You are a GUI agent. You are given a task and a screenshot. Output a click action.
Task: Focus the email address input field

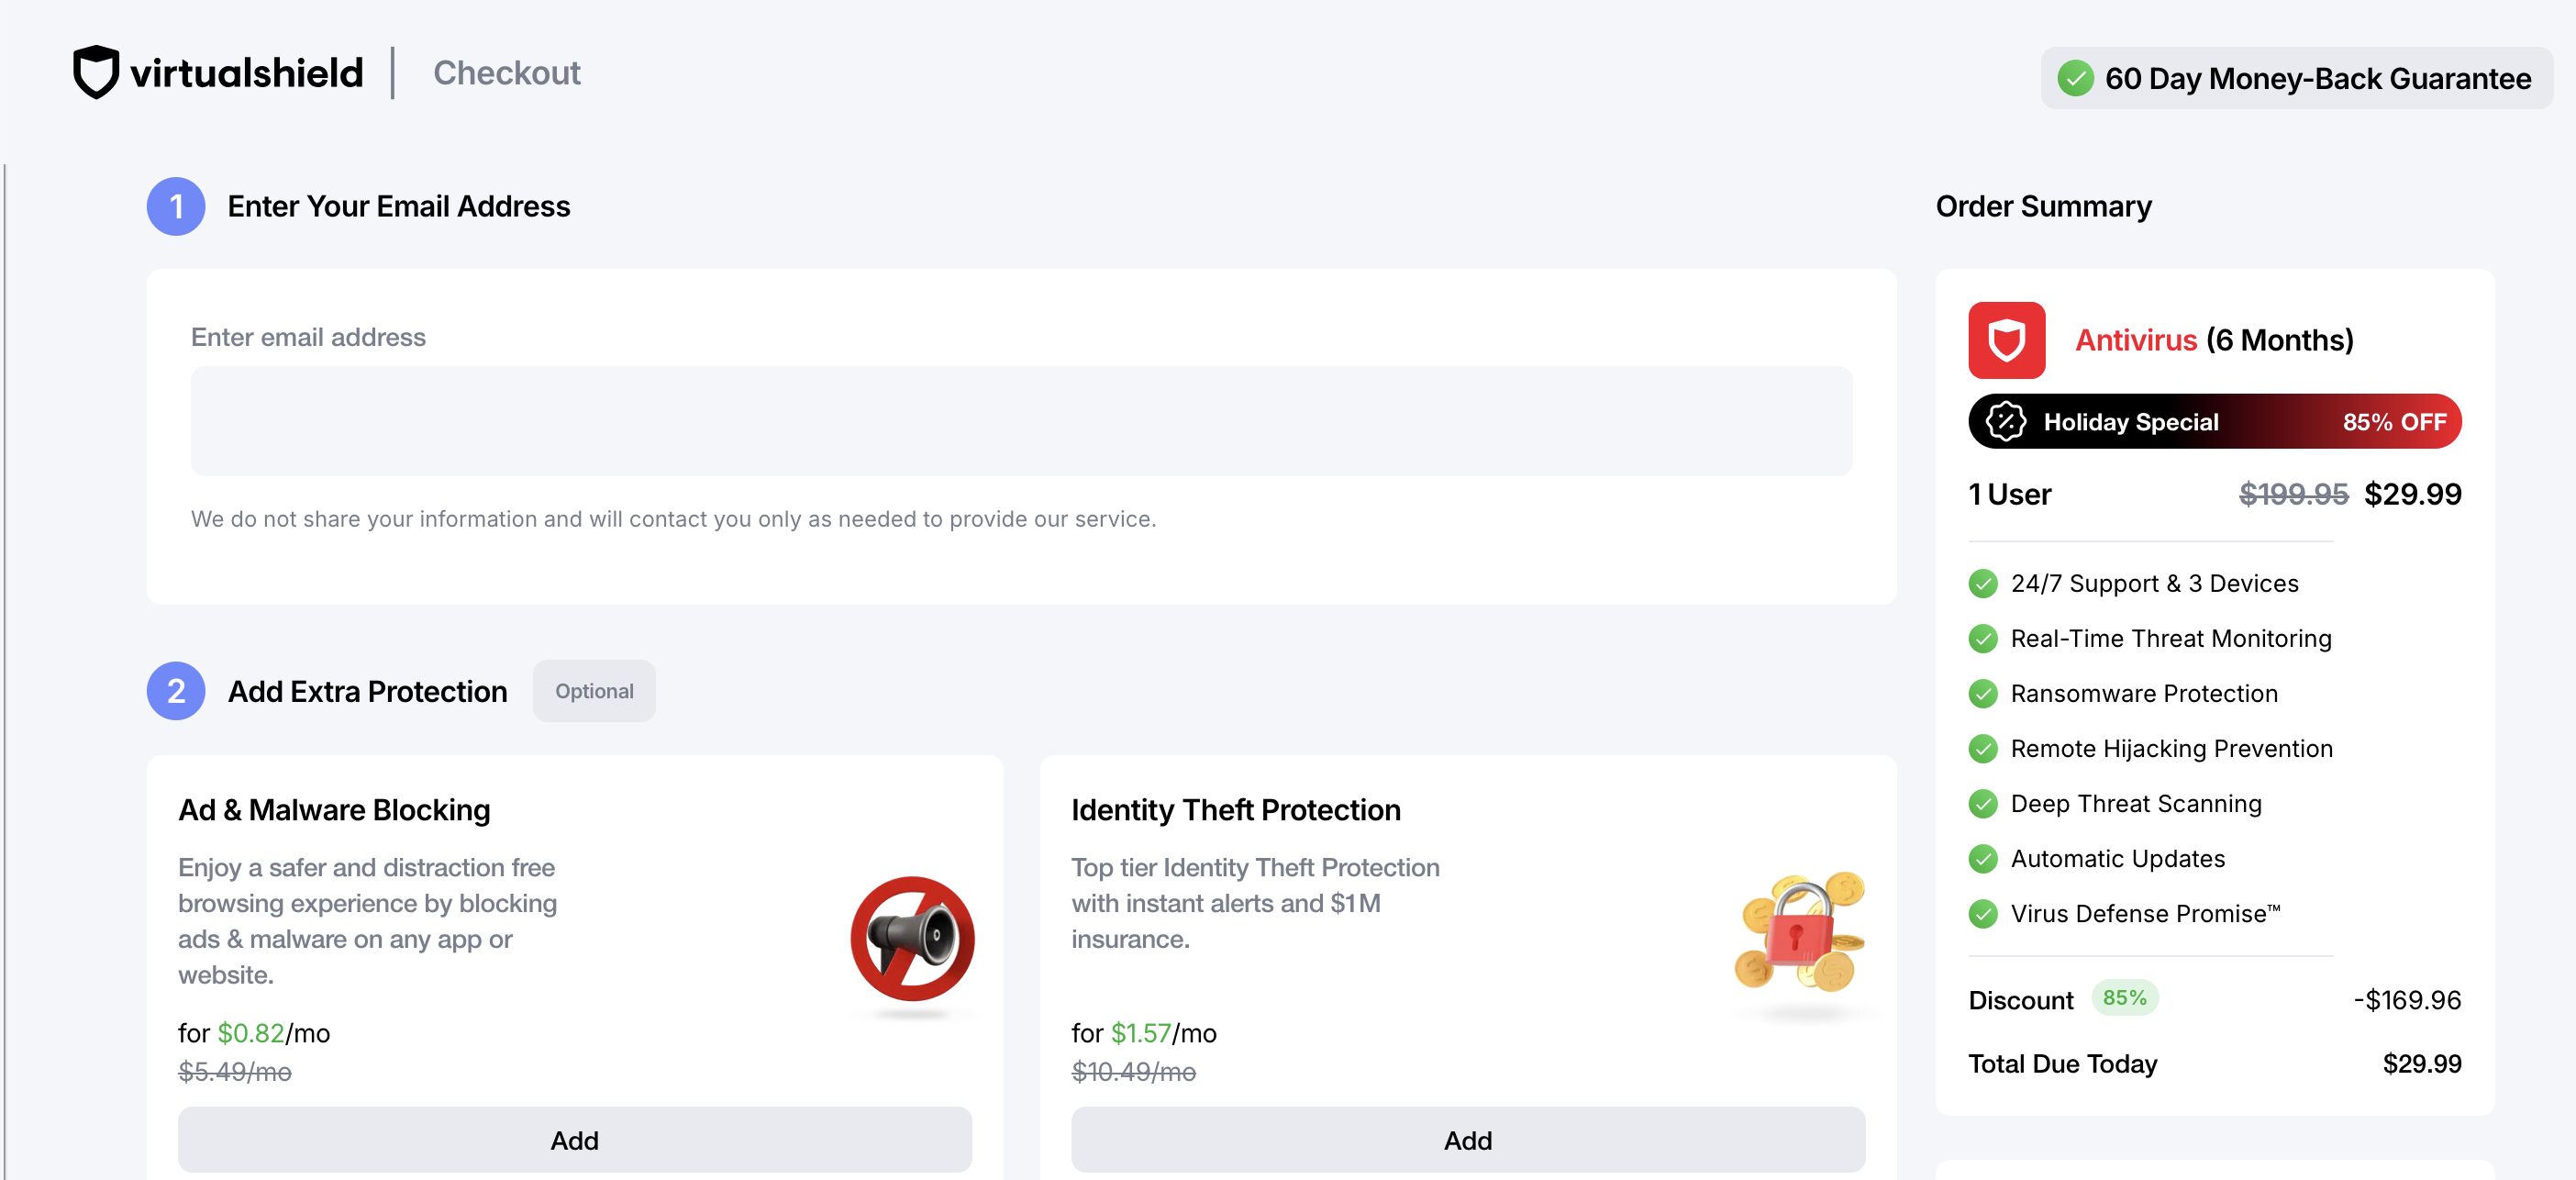1021,421
